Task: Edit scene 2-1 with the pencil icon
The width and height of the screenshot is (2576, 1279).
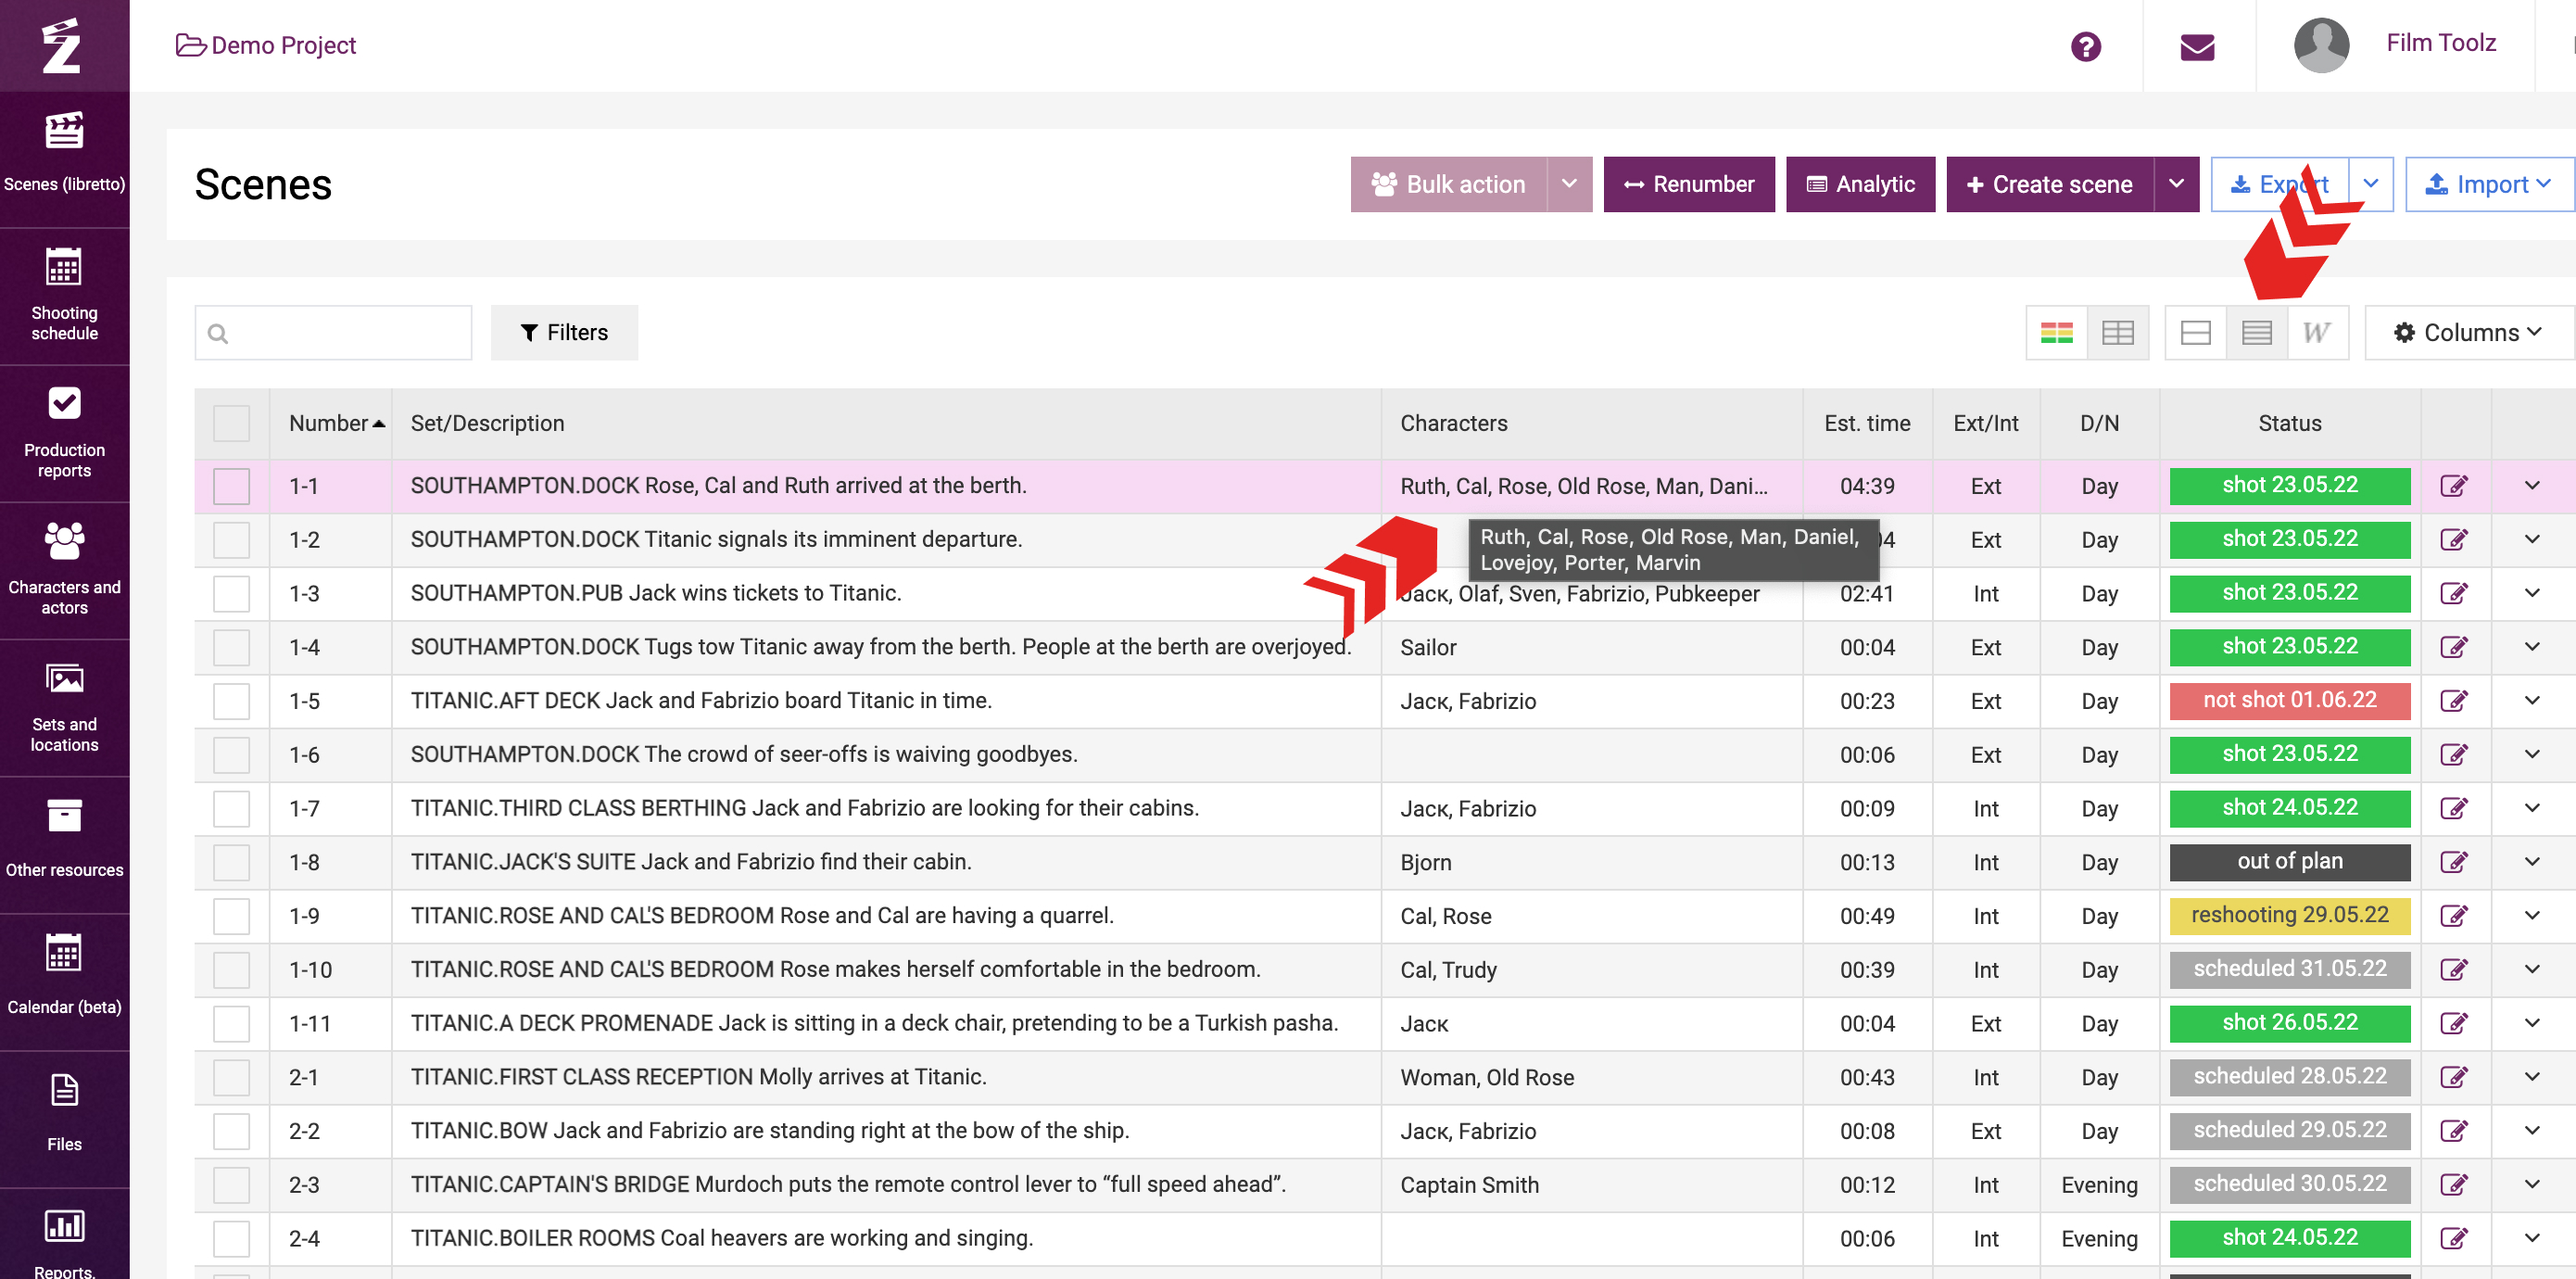Action: 2454,1077
